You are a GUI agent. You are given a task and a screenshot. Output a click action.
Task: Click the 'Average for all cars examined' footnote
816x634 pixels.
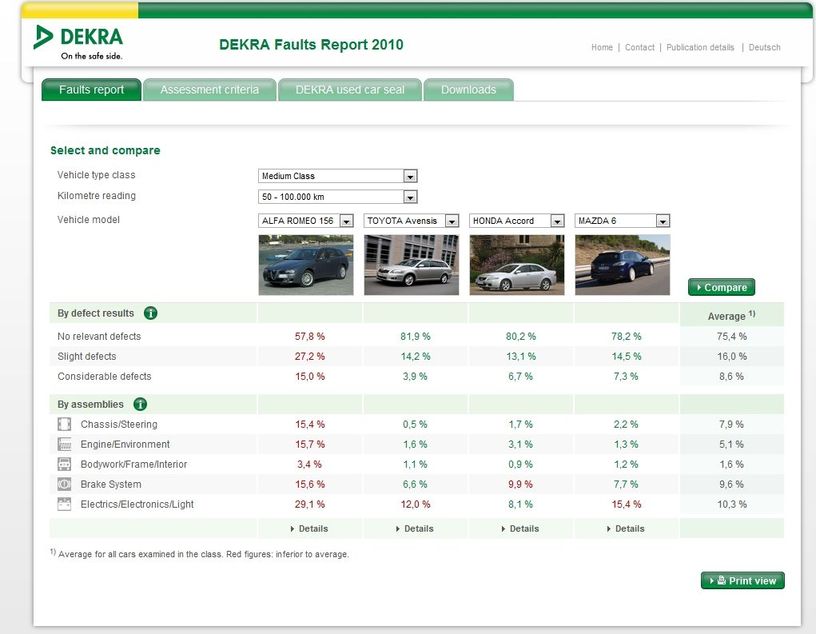200,554
